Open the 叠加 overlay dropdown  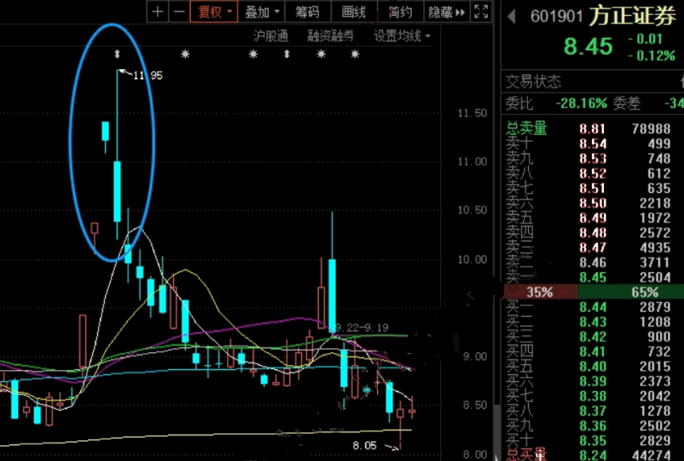point(261,12)
